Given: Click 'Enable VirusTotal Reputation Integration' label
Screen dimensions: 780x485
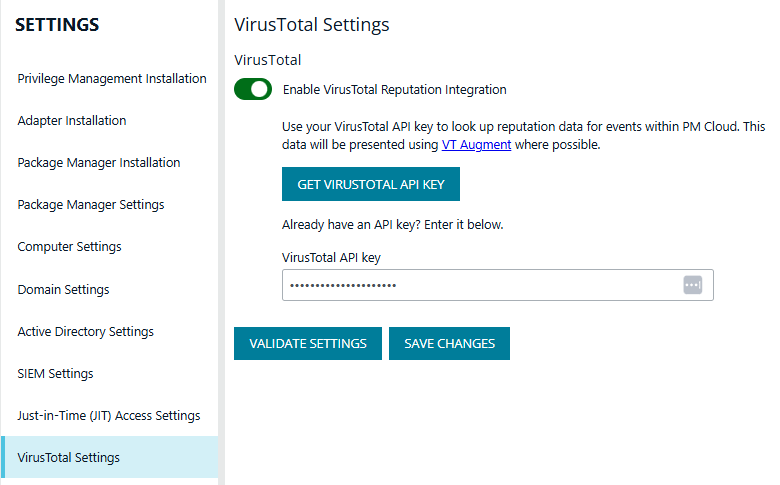Looking at the screenshot, I should (394, 90).
